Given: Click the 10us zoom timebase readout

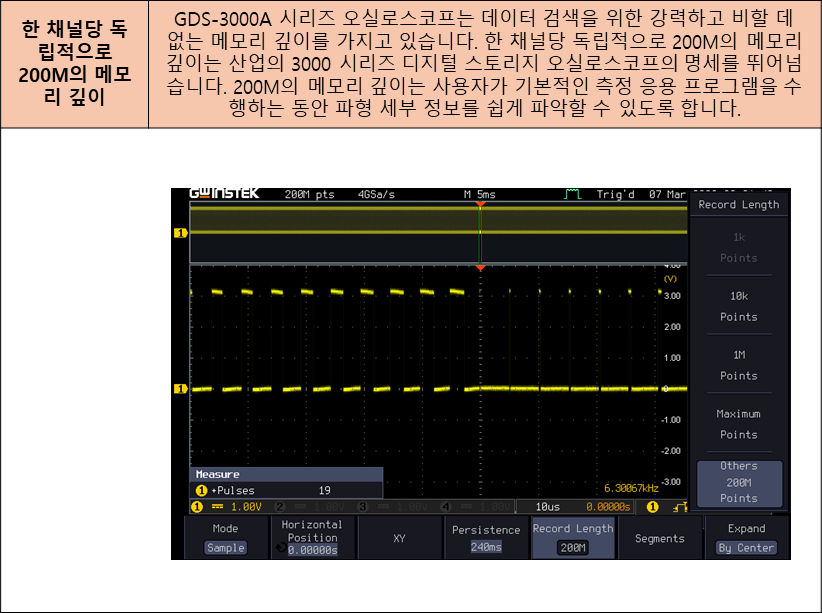Looking at the screenshot, I should pyautogui.click(x=547, y=507).
